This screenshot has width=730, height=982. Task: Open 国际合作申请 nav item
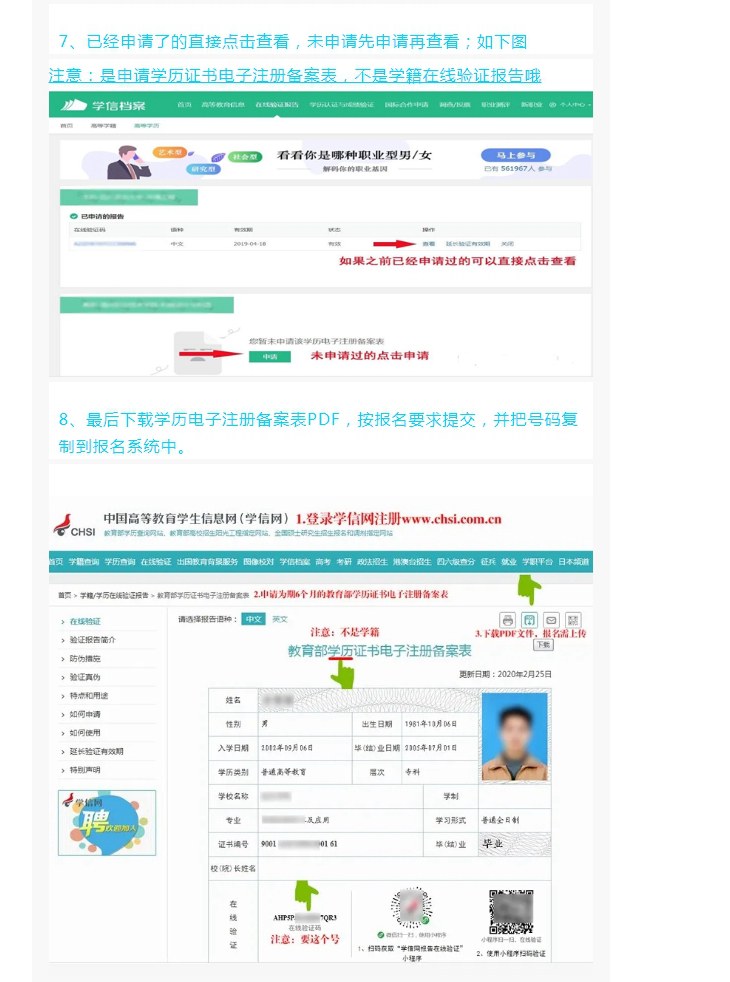[x=406, y=105]
